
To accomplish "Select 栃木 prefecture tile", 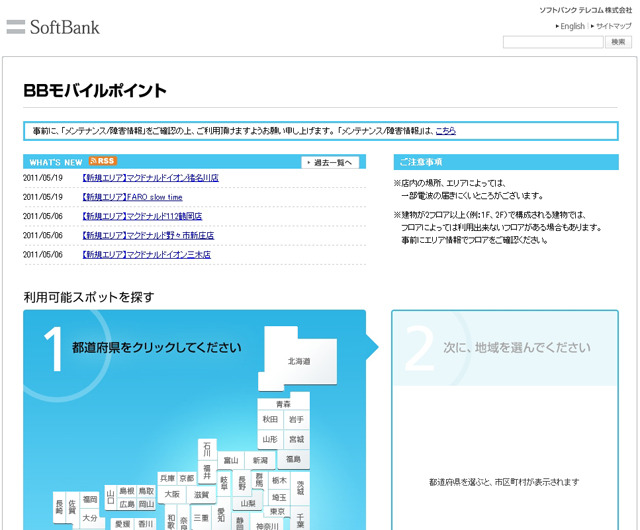I will (x=279, y=480).
